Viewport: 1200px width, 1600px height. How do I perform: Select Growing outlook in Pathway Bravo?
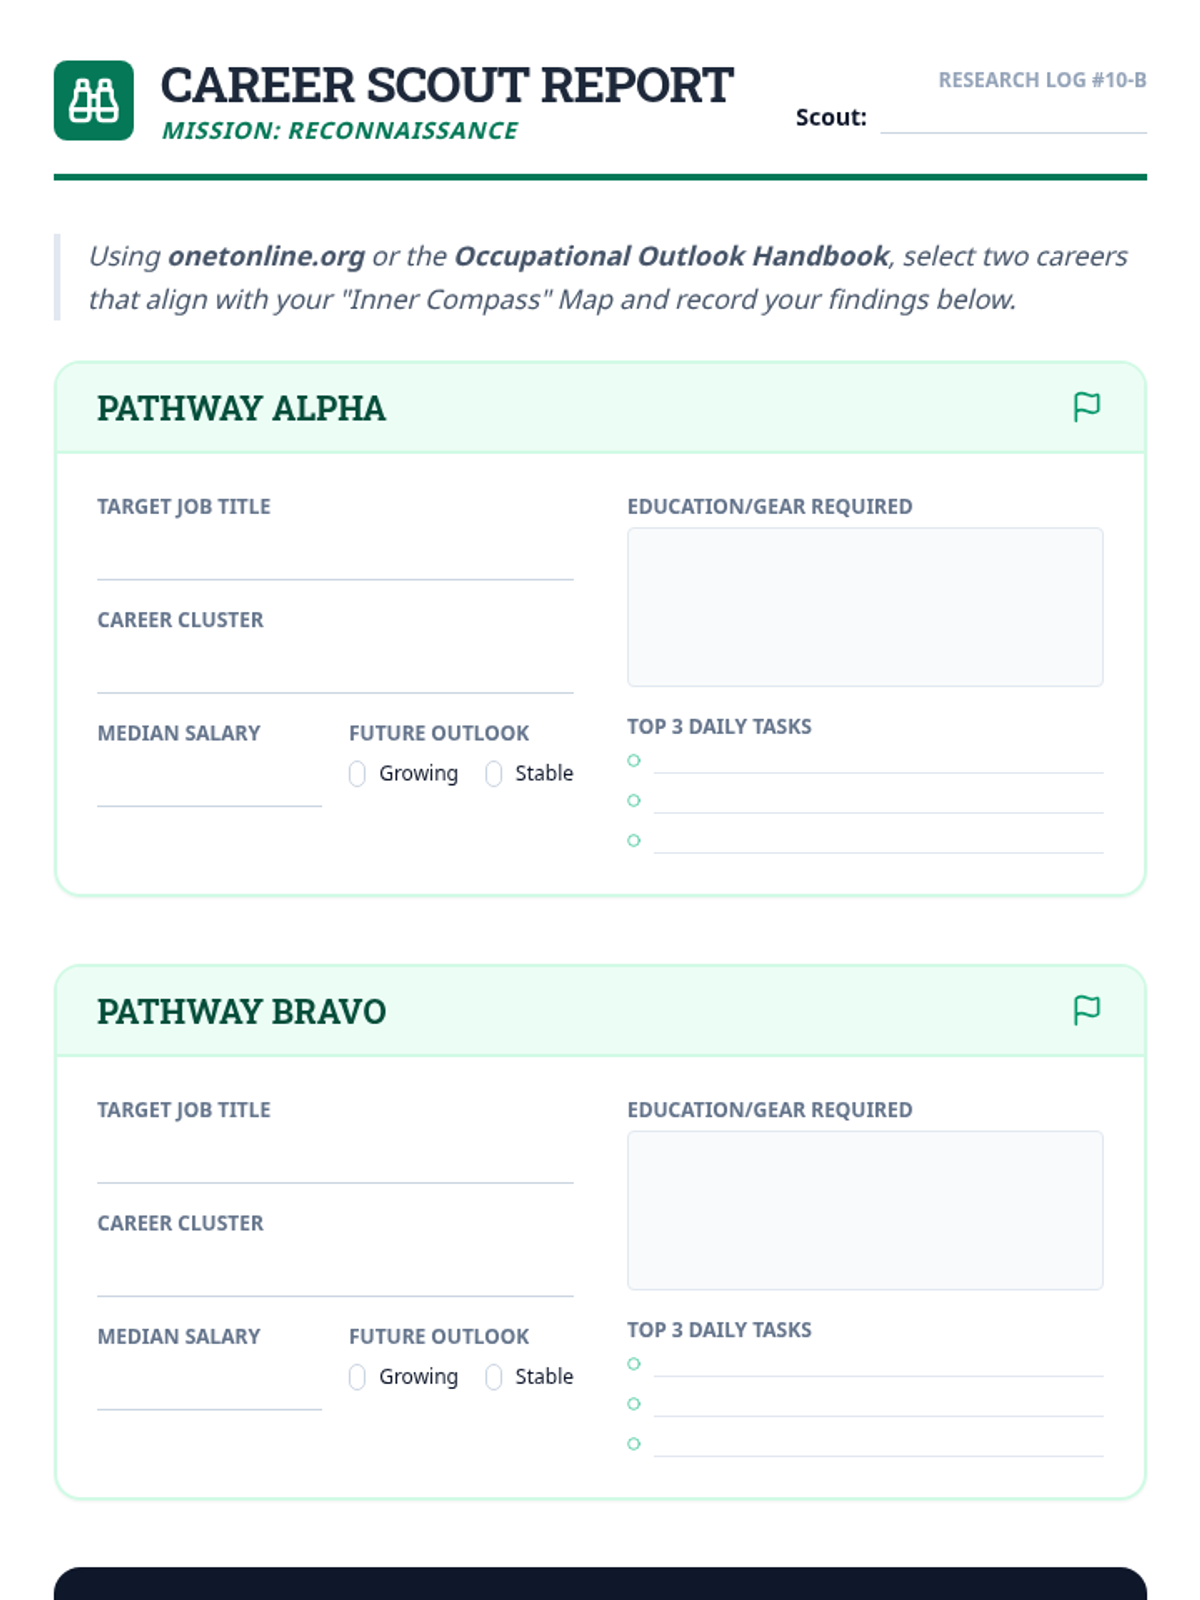pos(357,1377)
